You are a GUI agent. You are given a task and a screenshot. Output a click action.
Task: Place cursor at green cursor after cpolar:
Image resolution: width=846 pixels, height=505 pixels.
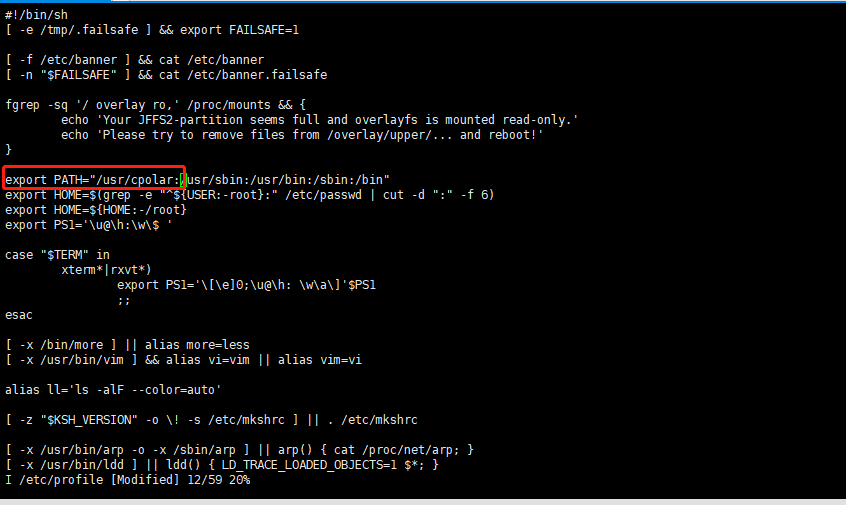click(183, 179)
